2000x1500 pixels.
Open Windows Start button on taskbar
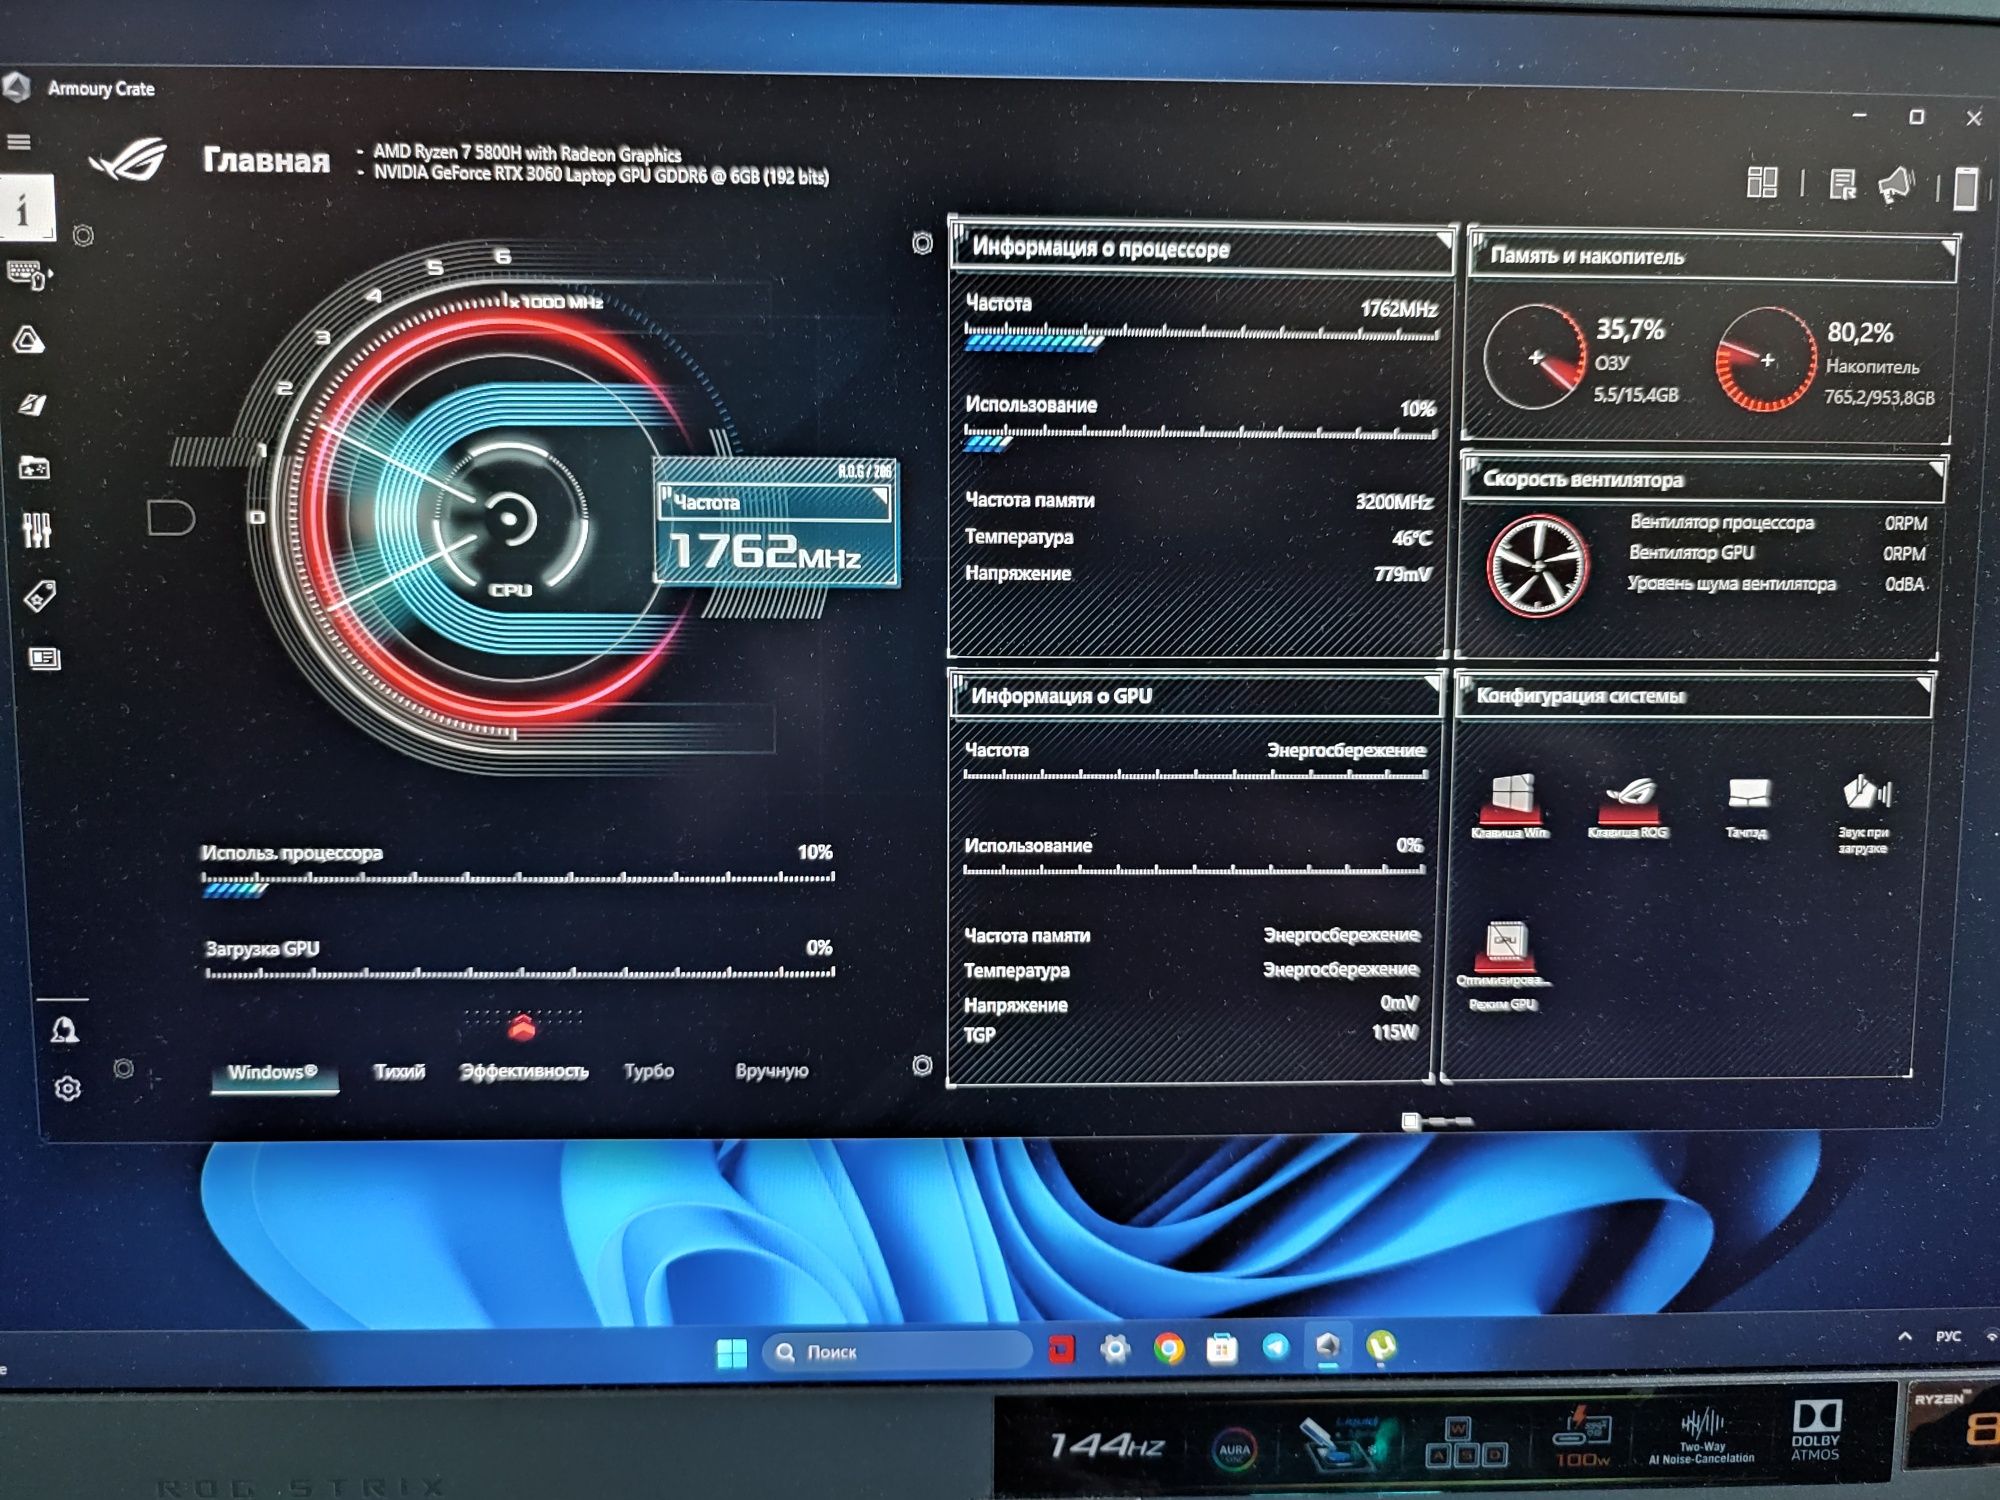tap(732, 1354)
